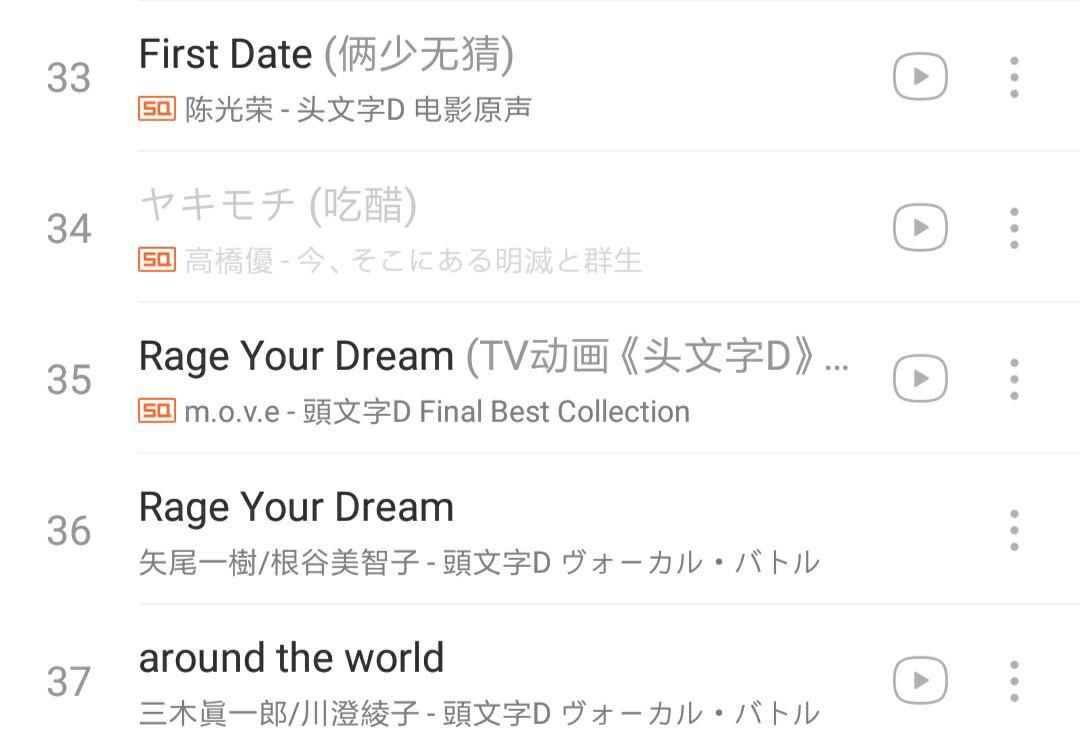Open more options for around the world
This screenshot has width=1080, height=753.
pos(1013,679)
